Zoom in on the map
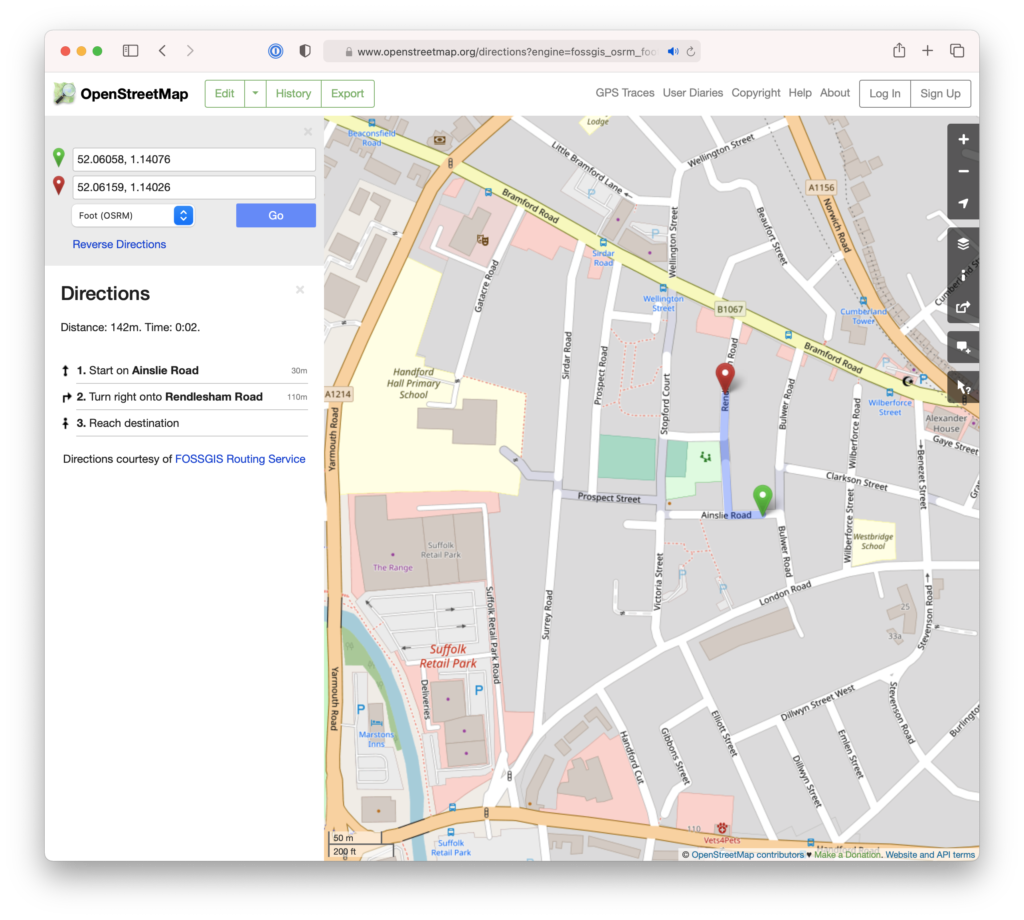 pos(963,140)
